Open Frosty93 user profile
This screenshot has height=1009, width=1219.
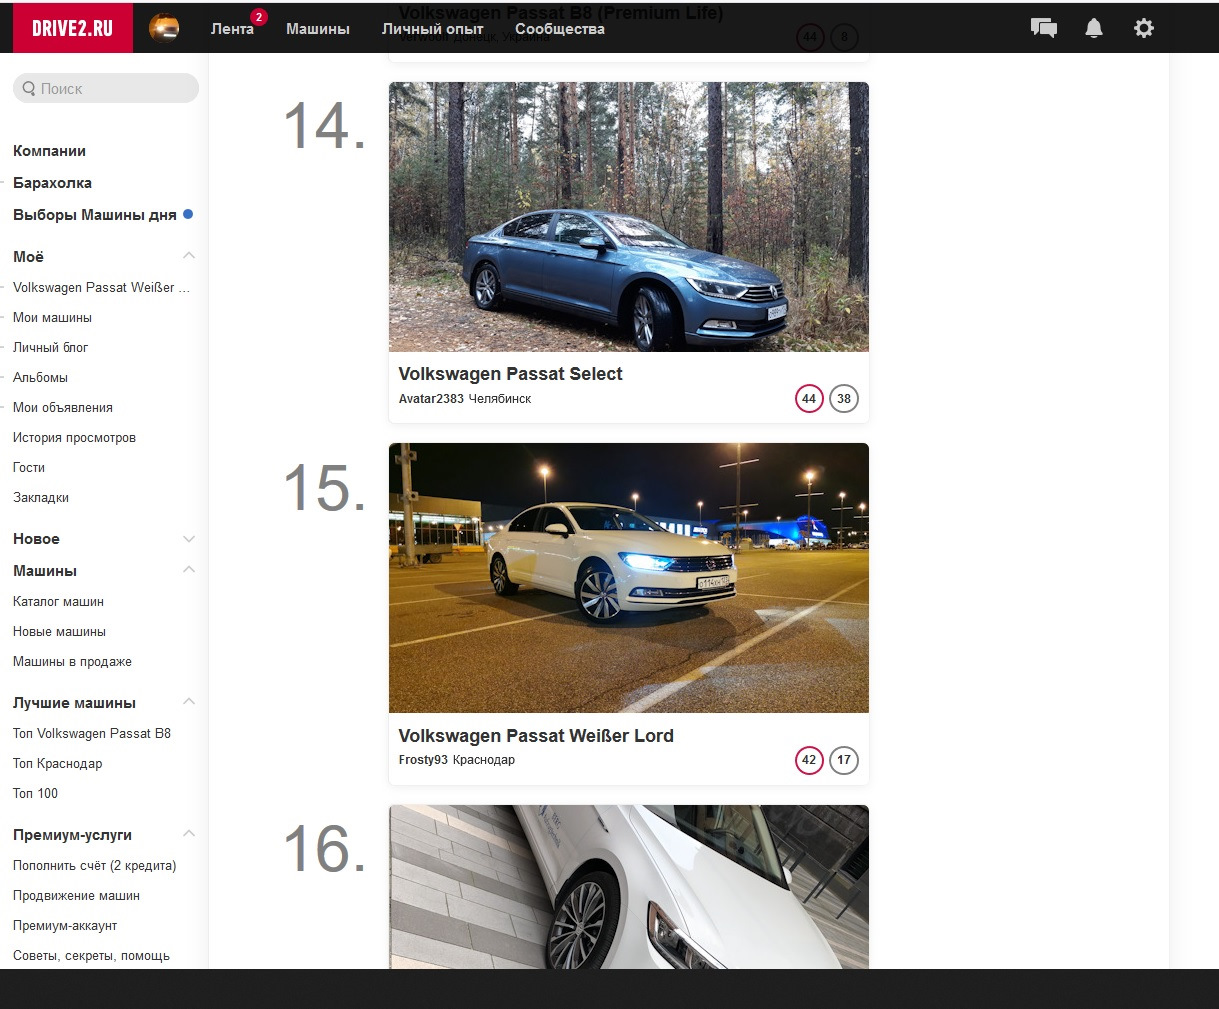[x=423, y=760]
